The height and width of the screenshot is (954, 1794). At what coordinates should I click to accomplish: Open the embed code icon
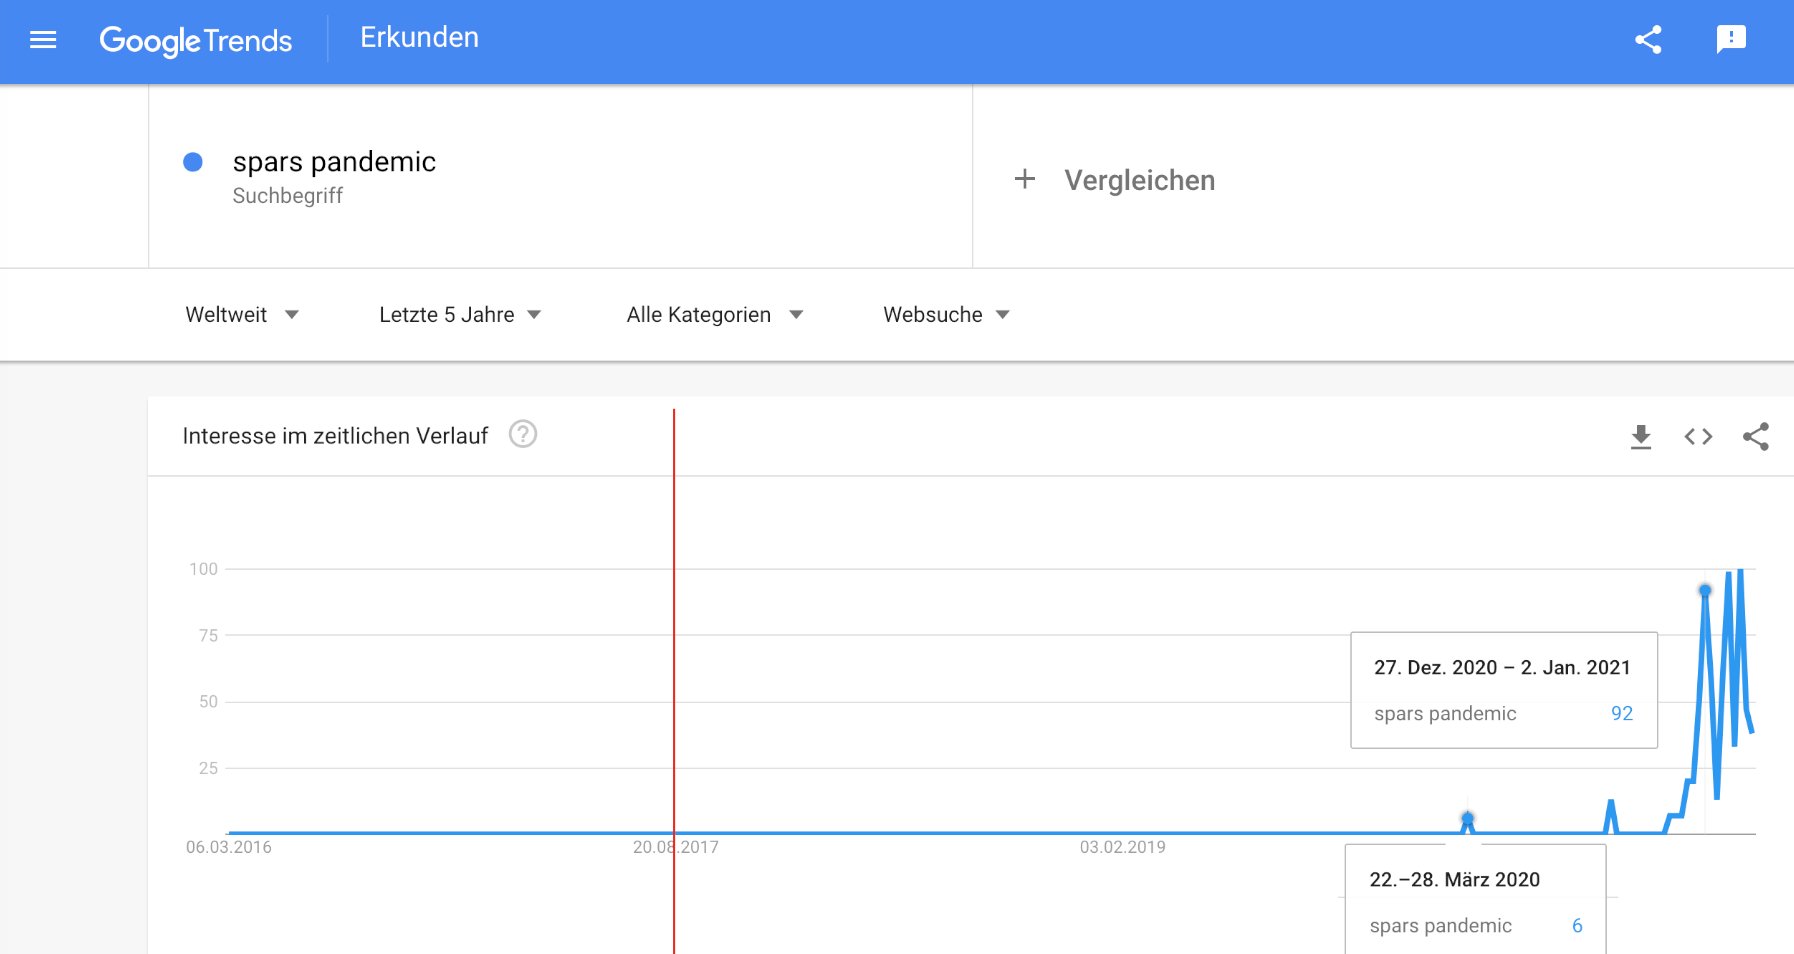[1698, 437]
